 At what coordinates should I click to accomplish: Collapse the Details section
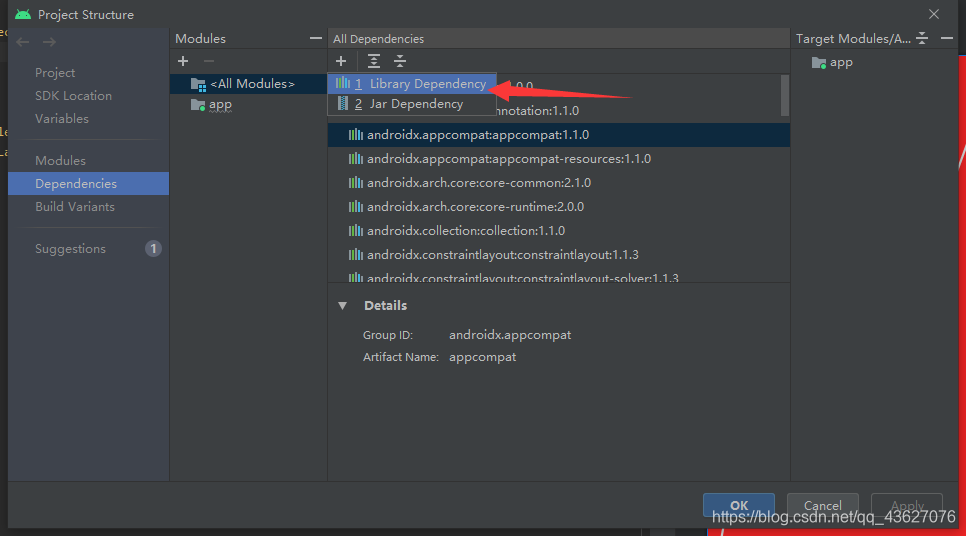tap(343, 306)
